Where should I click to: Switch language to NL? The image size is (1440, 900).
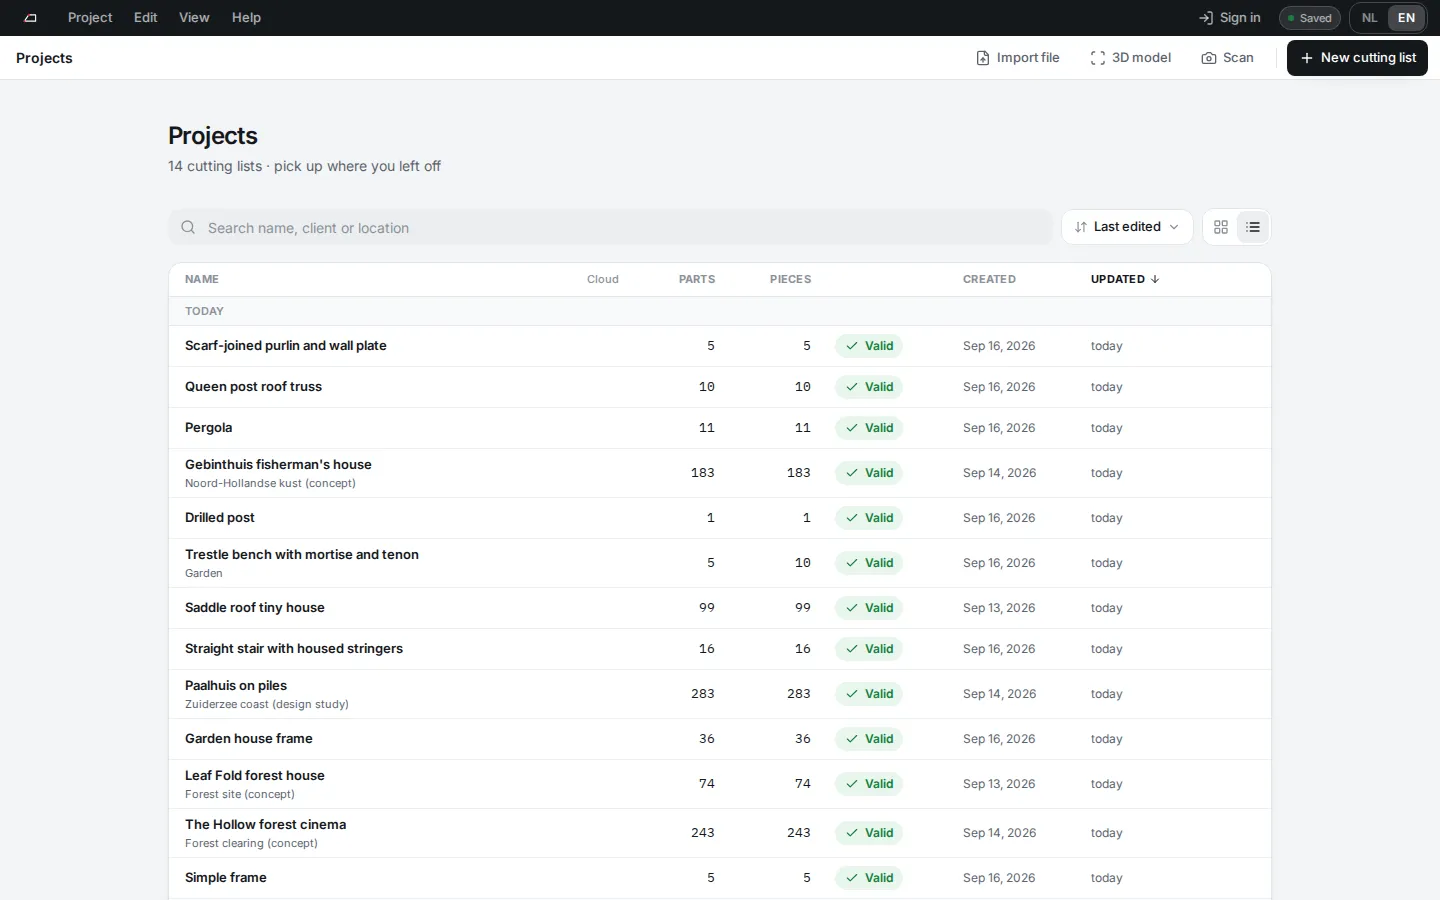tap(1369, 18)
